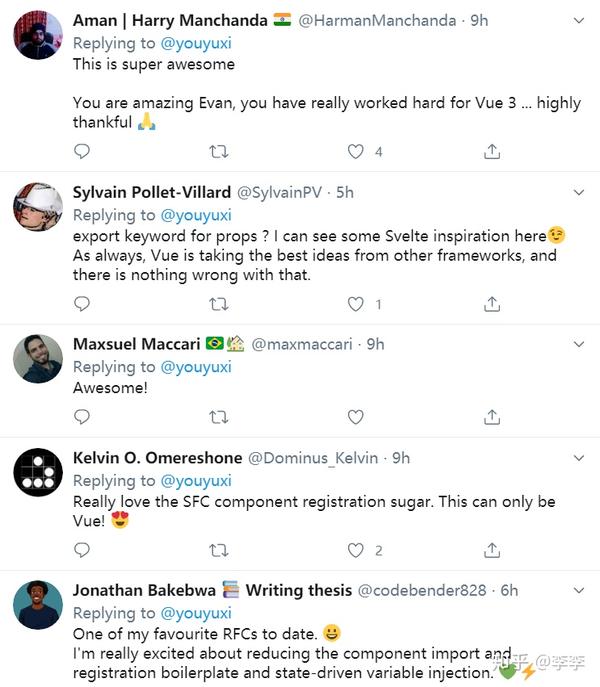Open @youyuxi link in Maxsuel's reply
Viewport: 600px width, 687px height.
[195, 366]
